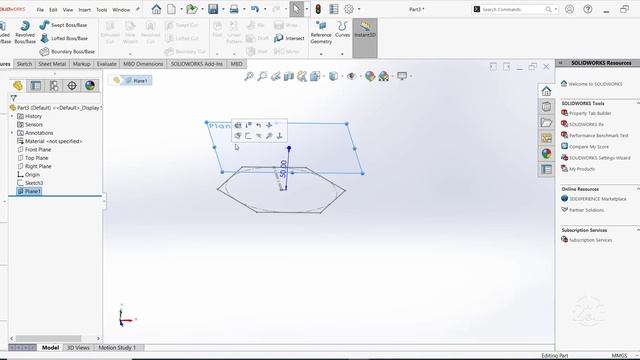640x360 pixels.
Task: Switch to the Motion Study 1 tab
Action: [117, 348]
